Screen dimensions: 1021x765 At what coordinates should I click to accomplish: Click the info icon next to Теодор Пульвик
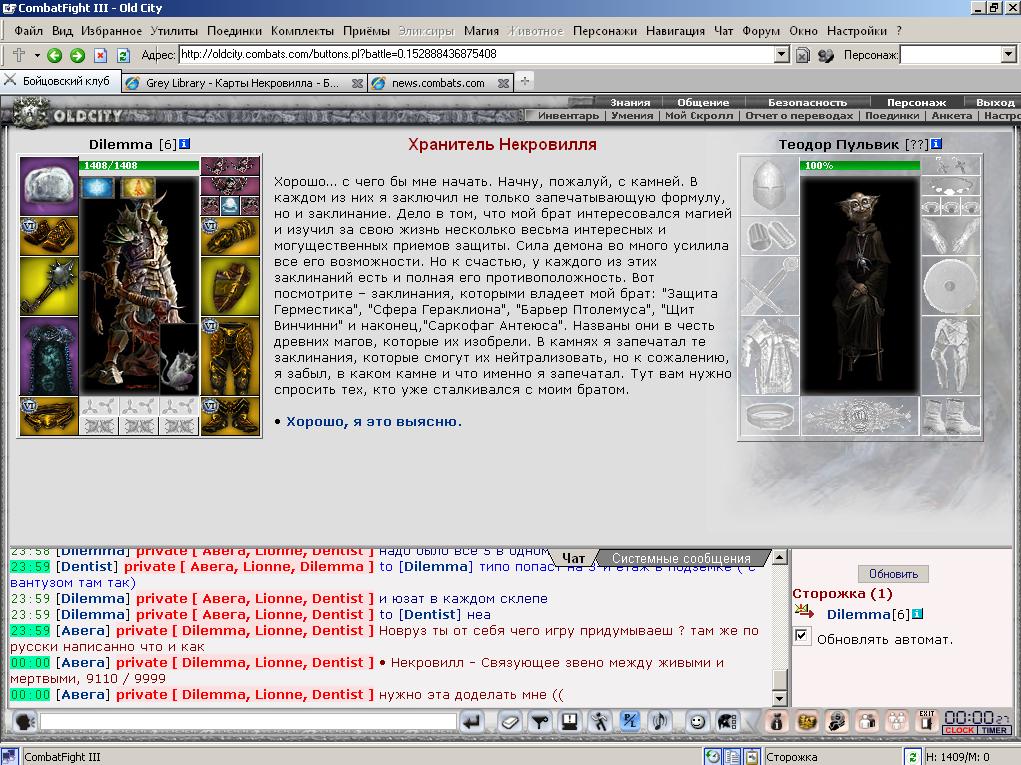click(x=936, y=144)
